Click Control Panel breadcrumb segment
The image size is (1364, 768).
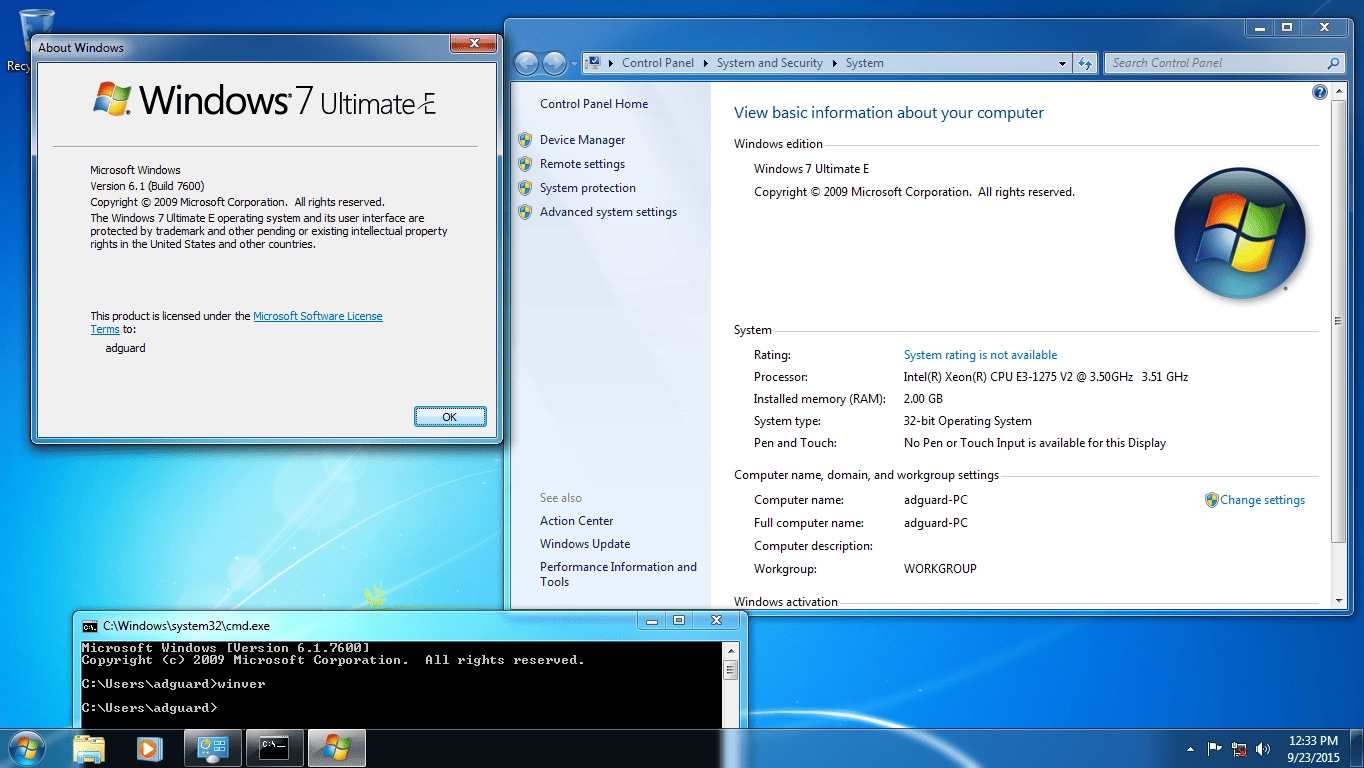coord(657,63)
